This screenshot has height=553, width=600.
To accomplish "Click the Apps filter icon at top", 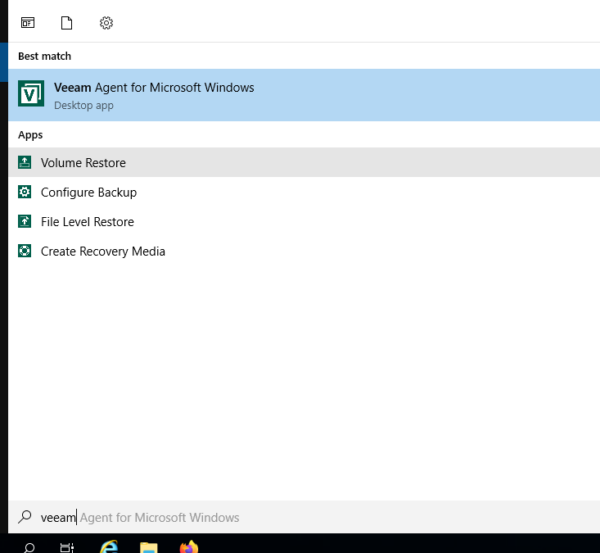I will [28, 22].
